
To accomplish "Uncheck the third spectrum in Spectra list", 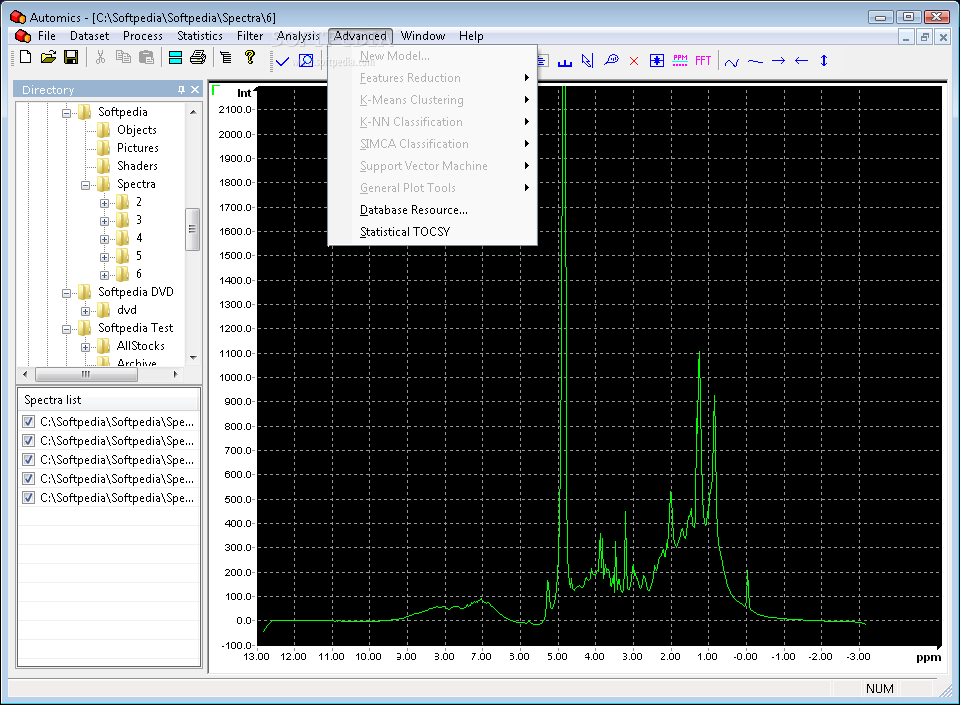I will 28,459.
